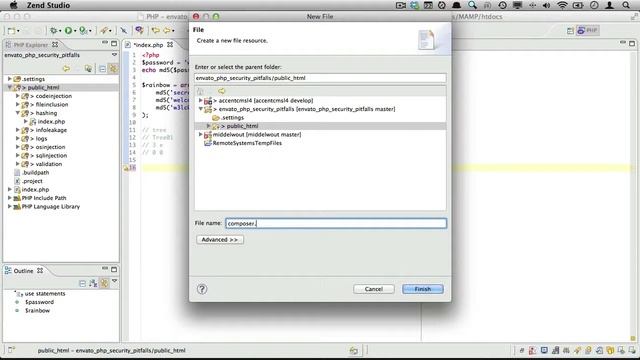
Task: Select $rainbow in Outline
Action: point(37,311)
